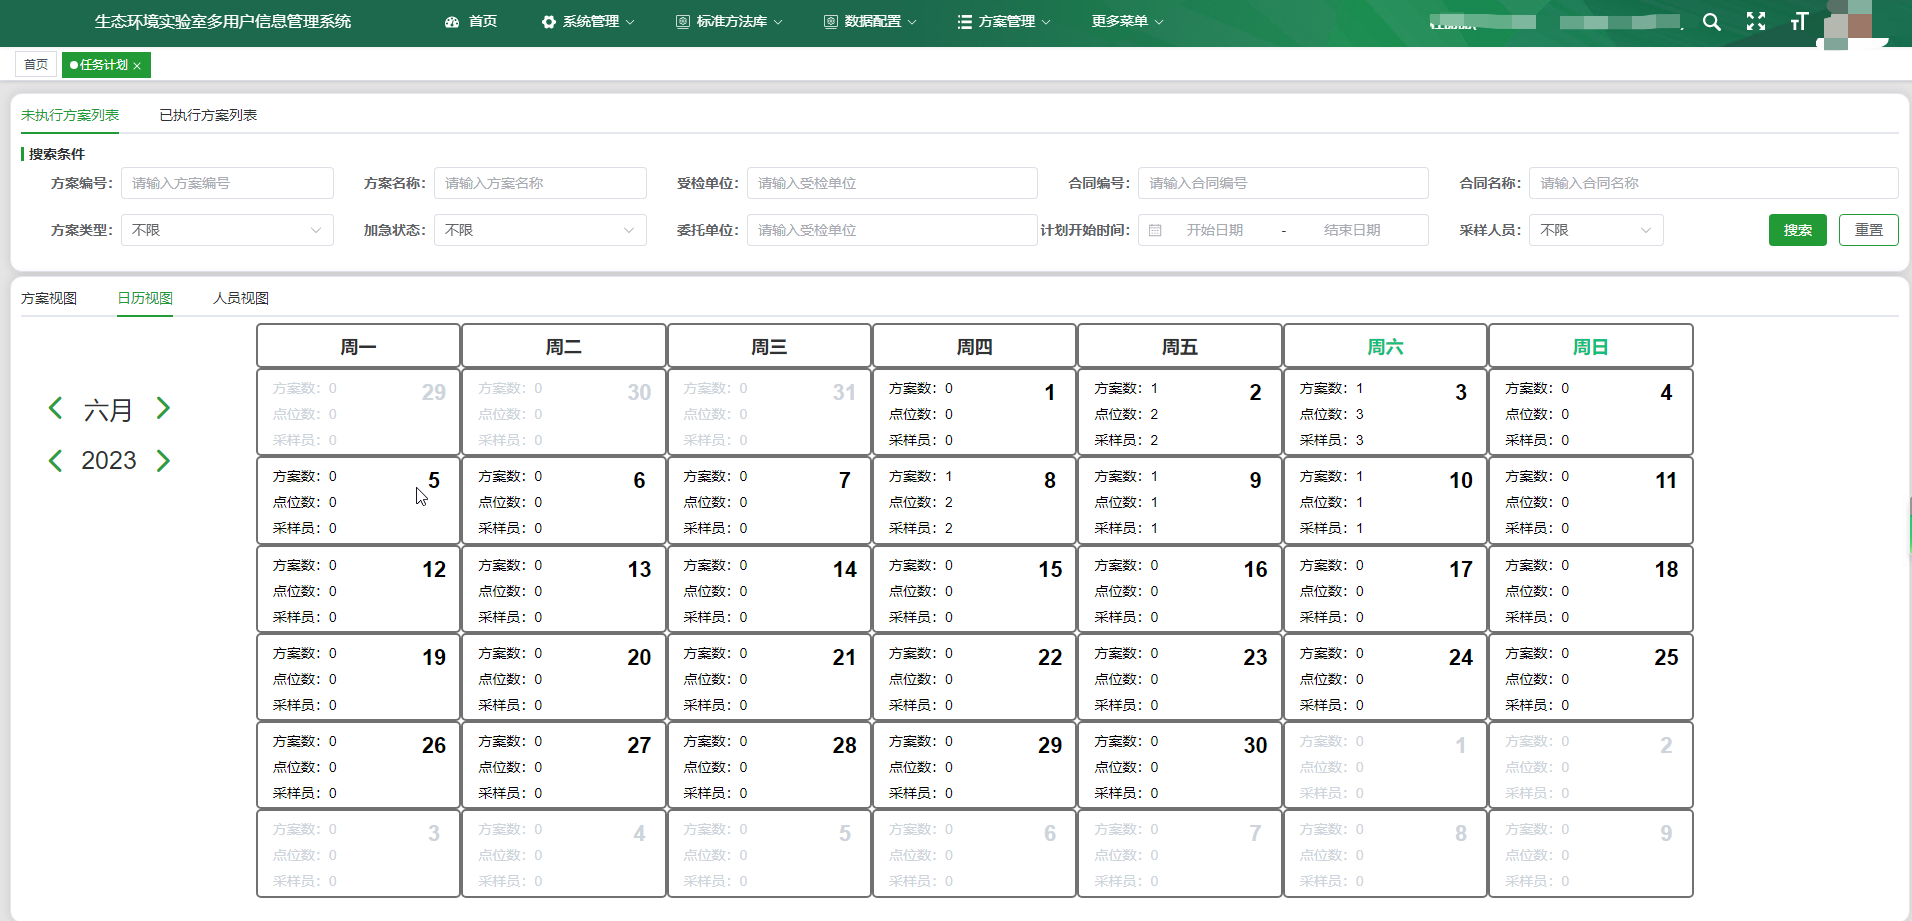Go to previous year arrow
Viewport: 1912px width, 921px height.
click(56, 460)
